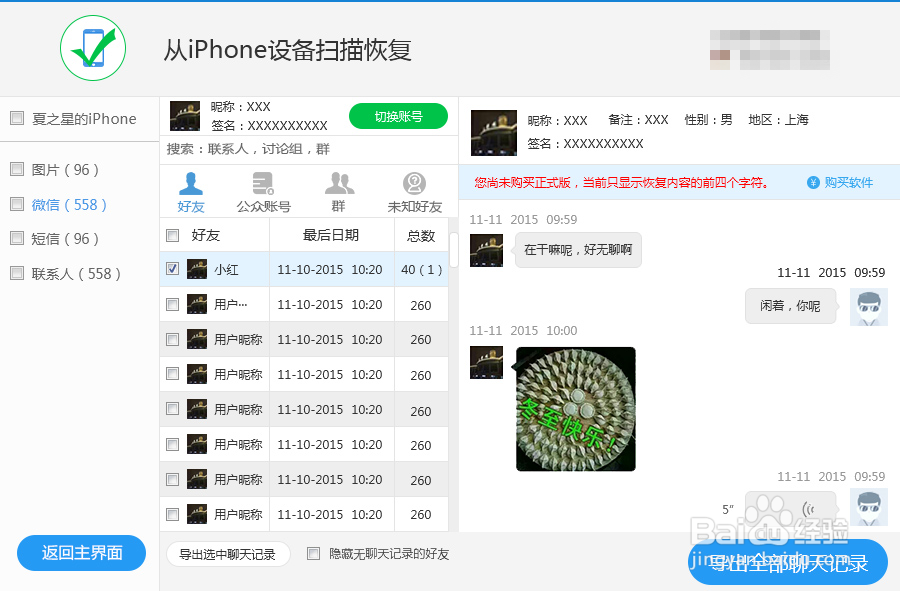Click the 好友 column header
The height and width of the screenshot is (591, 900).
click(x=205, y=235)
